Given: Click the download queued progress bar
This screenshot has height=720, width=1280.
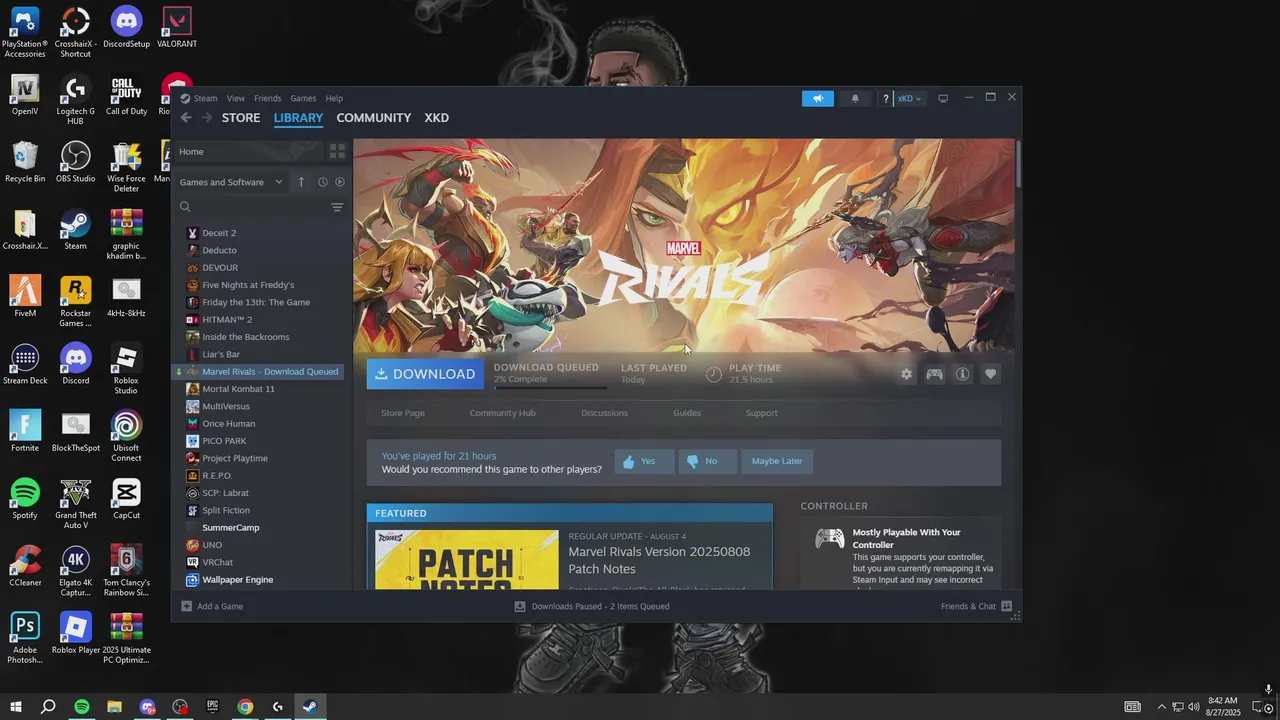Looking at the screenshot, I should tap(550, 387).
